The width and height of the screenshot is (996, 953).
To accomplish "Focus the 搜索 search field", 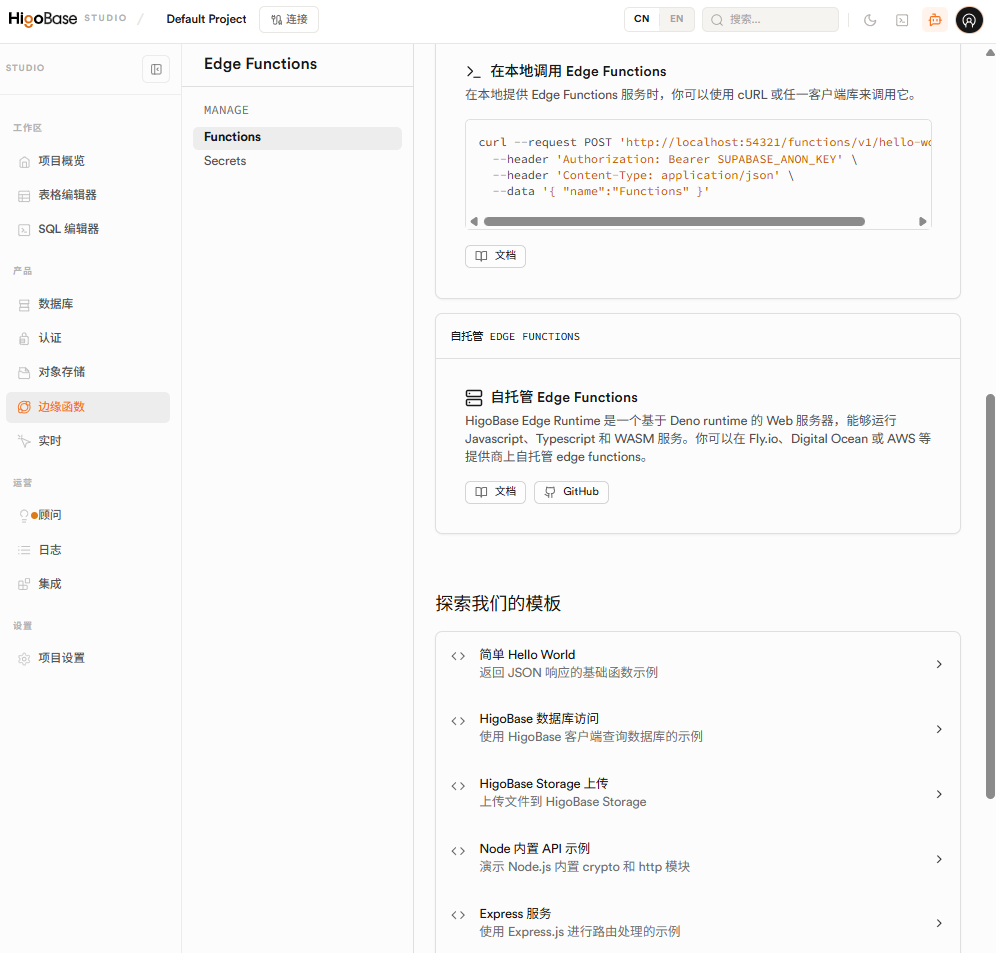I will point(770,20).
